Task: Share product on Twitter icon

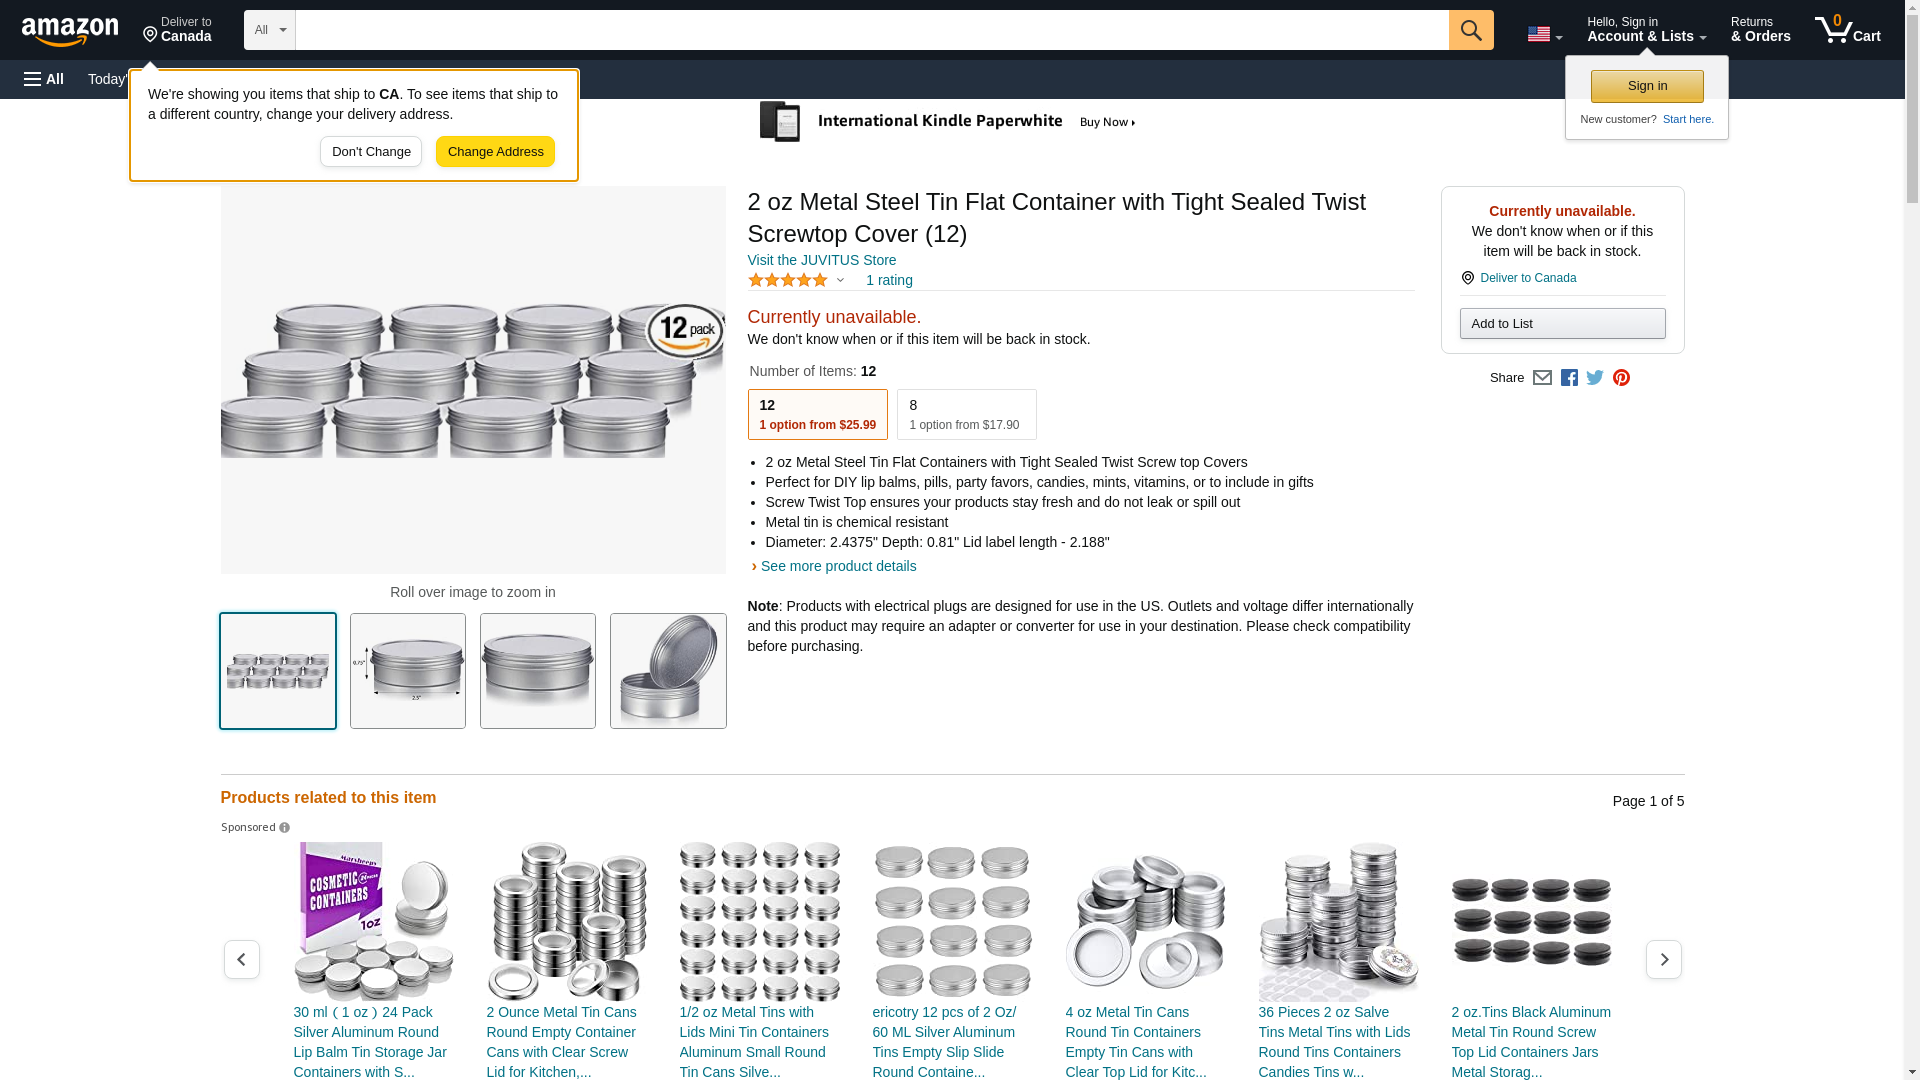Action: pos(1595,378)
